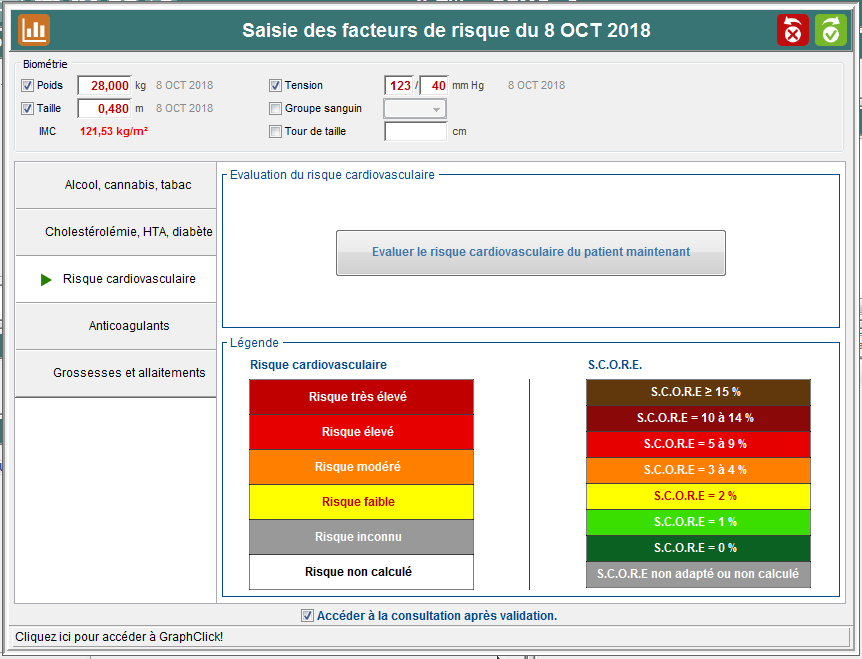
Task: Click the Poids weight input field
Action: (x=104, y=86)
